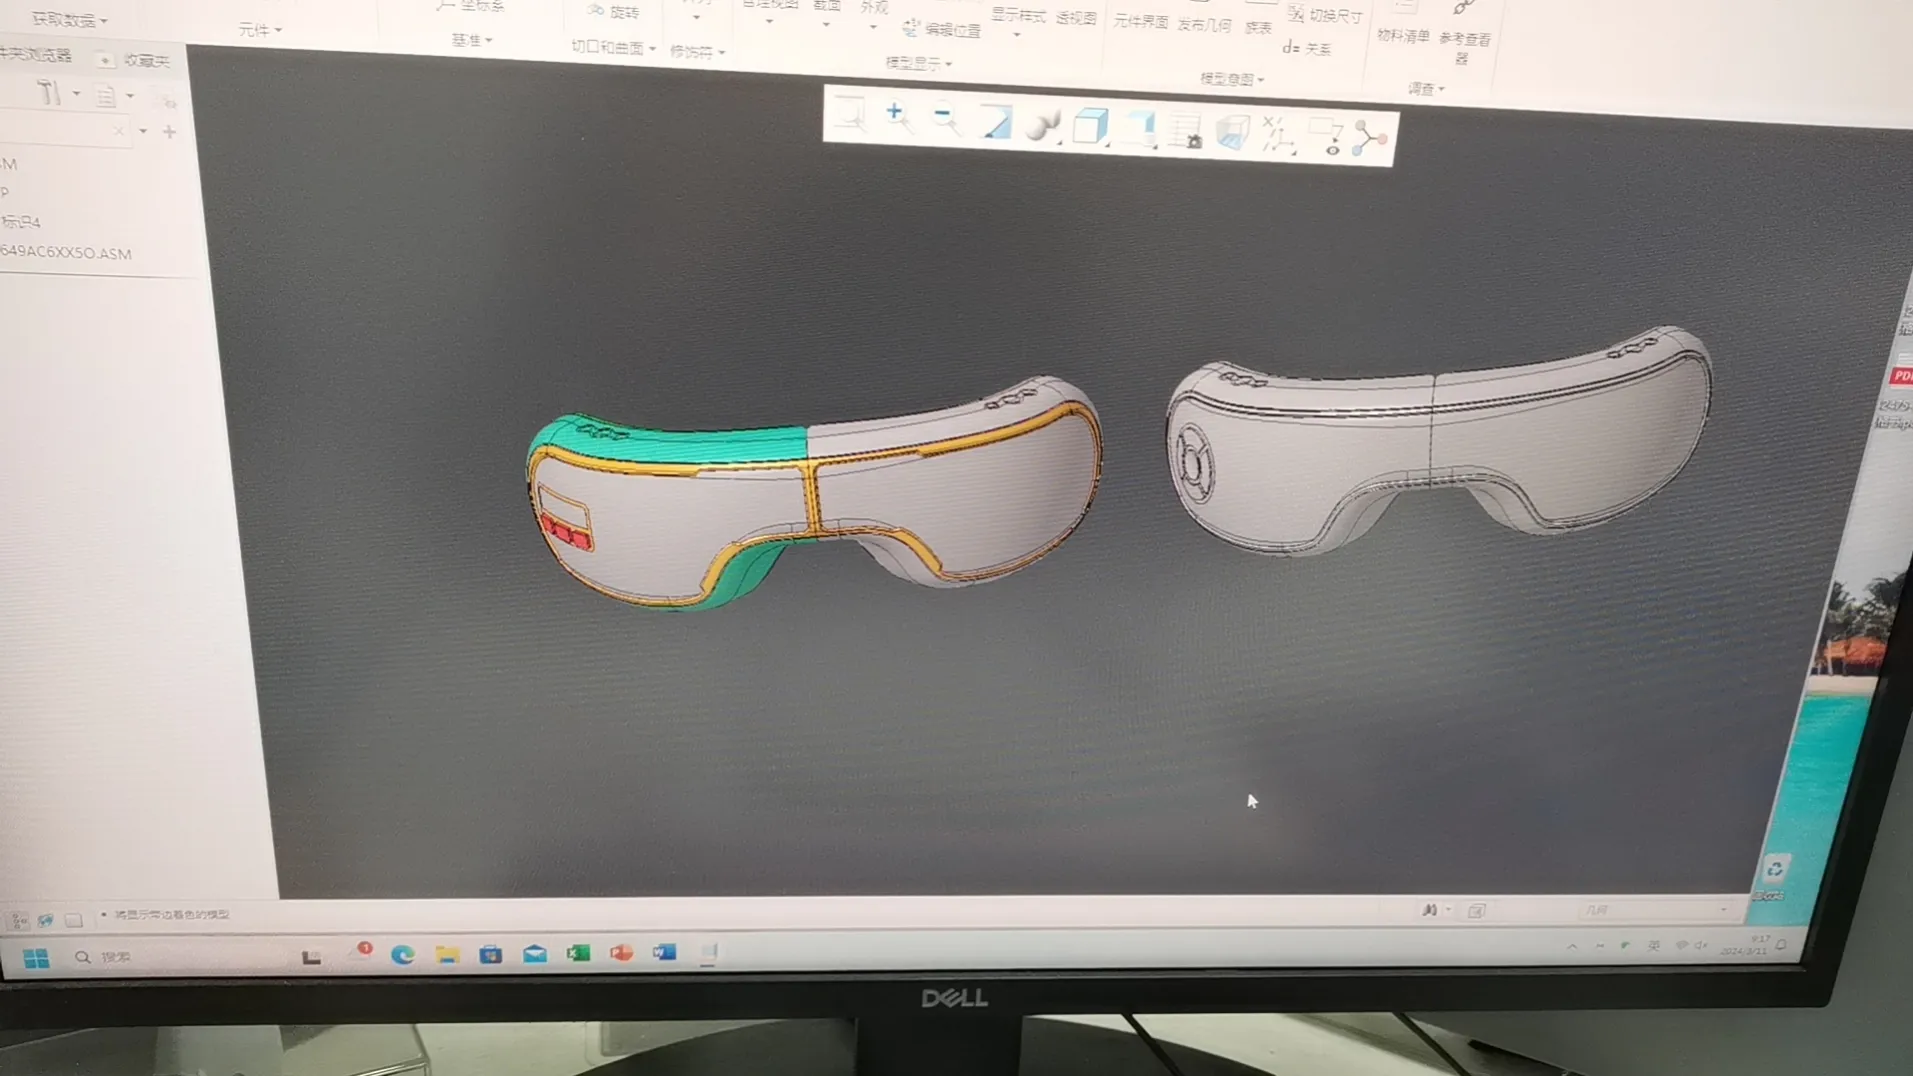This screenshot has height=1076, width=1913.
Task: Click the plus icon beside the tree filter
Action: coord(169,132)
